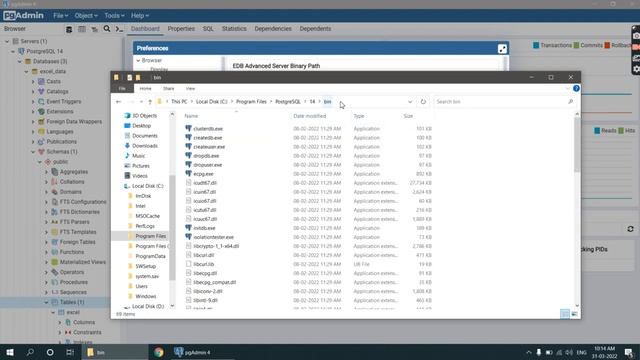Select dropdb.exe file

click(x=206, y=156)
